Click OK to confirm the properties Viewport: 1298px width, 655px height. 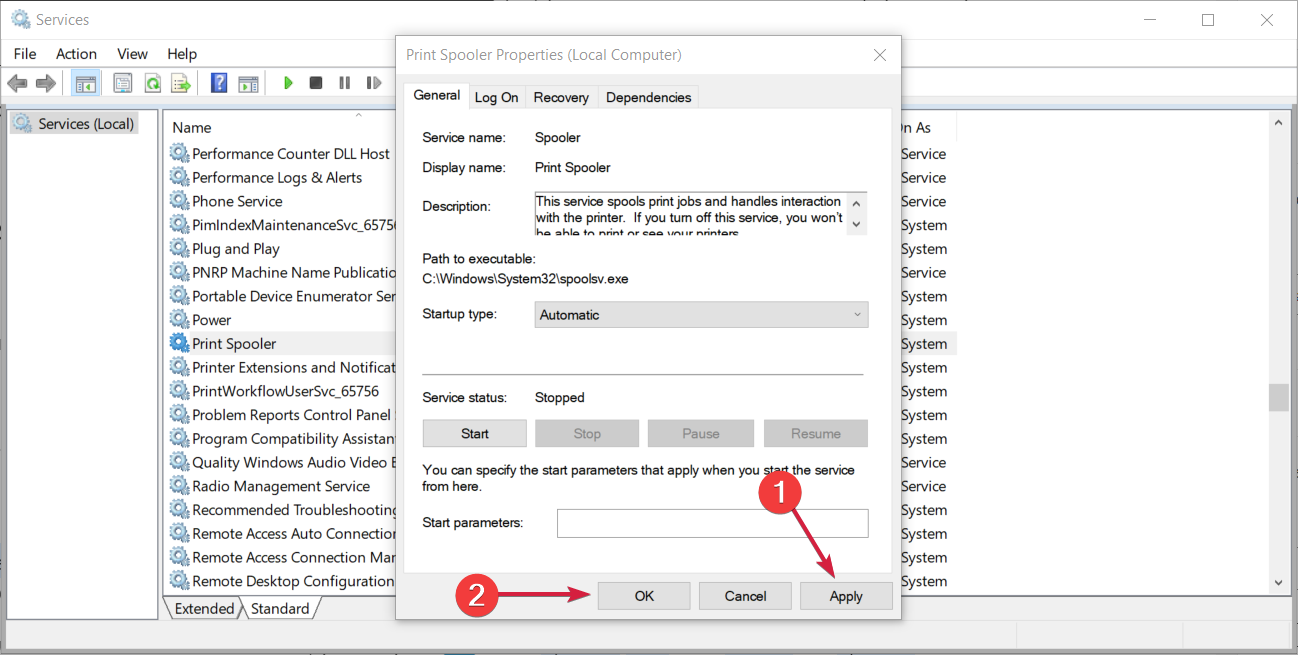pyautogui.click(x=644, y=596)
